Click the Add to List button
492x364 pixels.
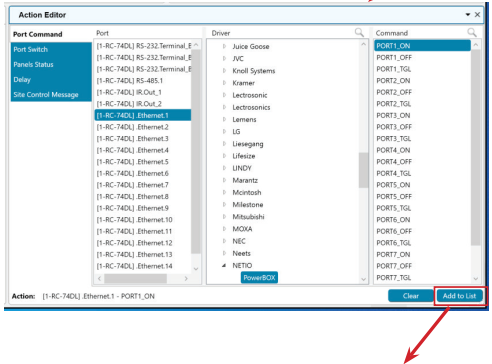tap(459, 296)
